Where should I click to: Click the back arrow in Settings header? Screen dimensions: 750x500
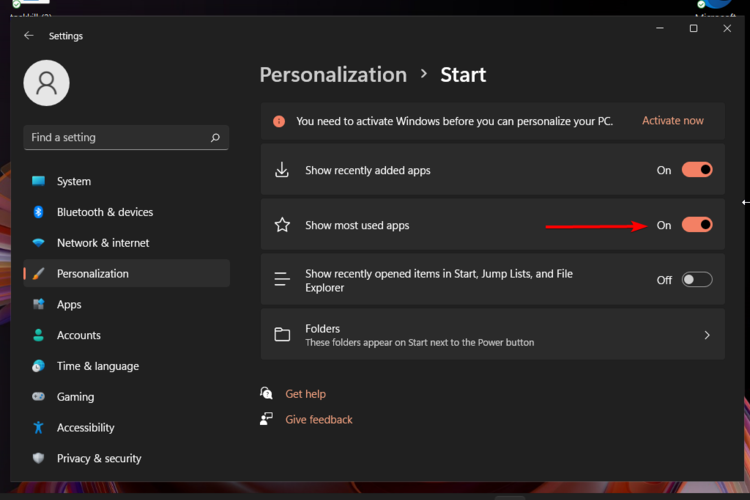29,35
